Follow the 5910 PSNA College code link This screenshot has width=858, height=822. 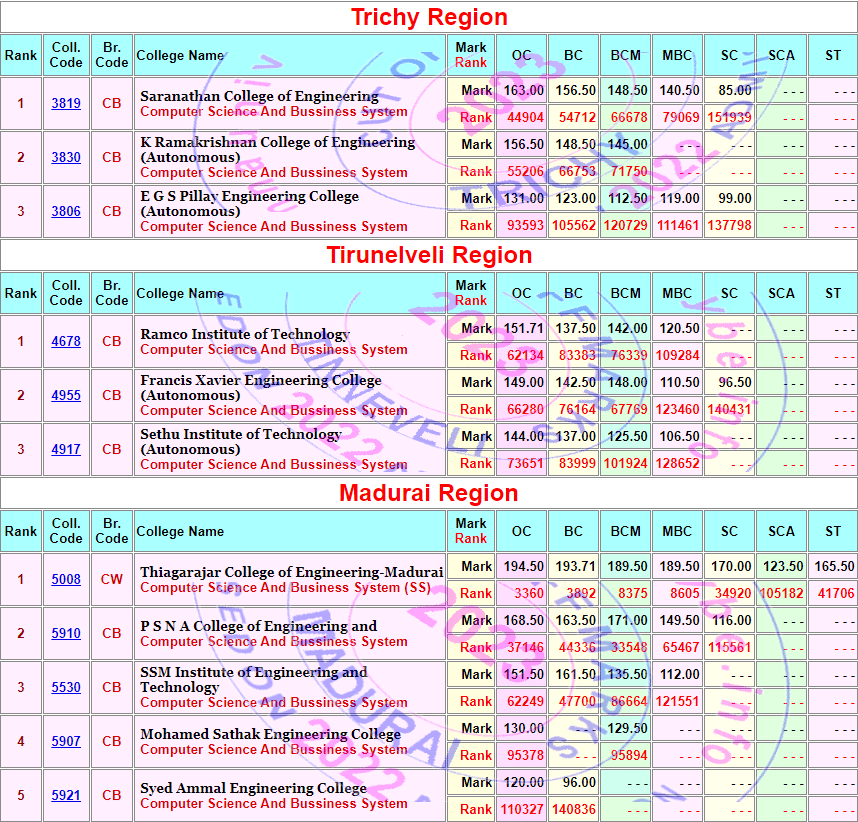point(66,633)
